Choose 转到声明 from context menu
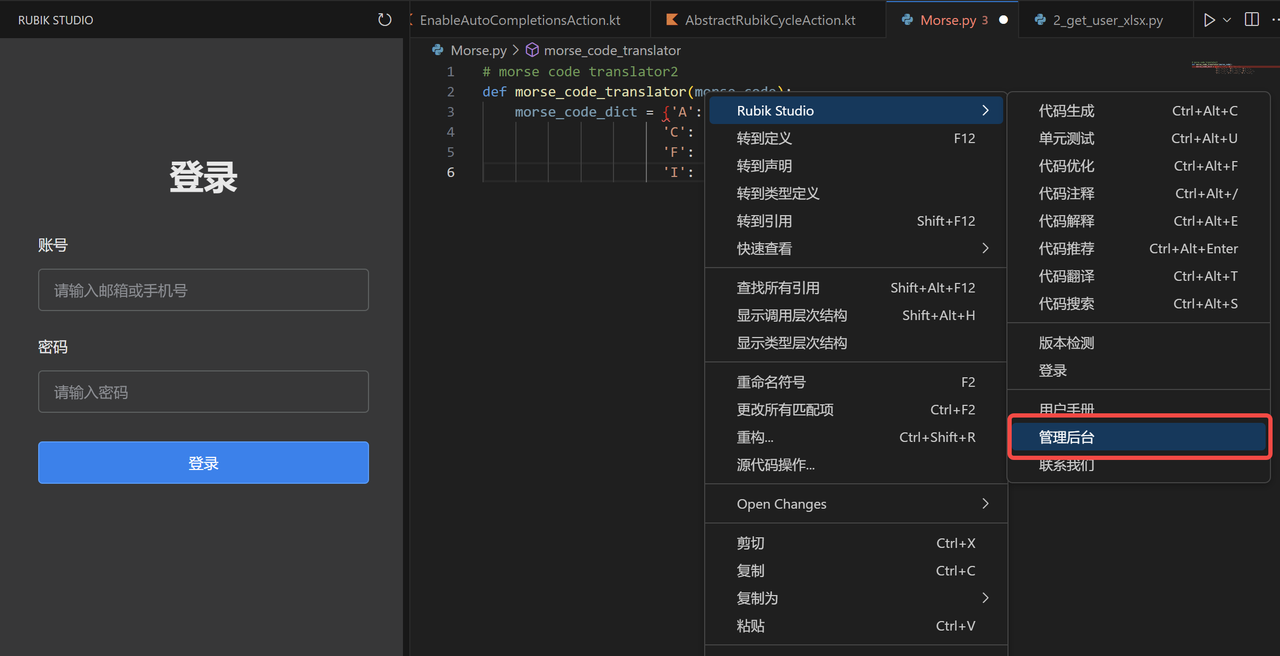This screenshot has width=1280, height=656. (x=857, y=166)
